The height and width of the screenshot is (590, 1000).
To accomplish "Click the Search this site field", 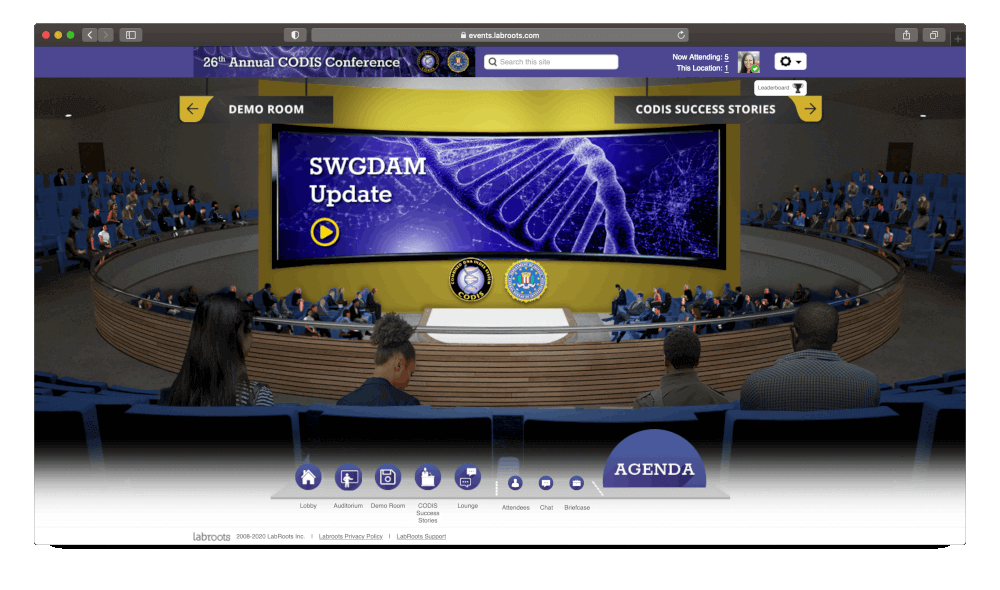I will (550, 61).
